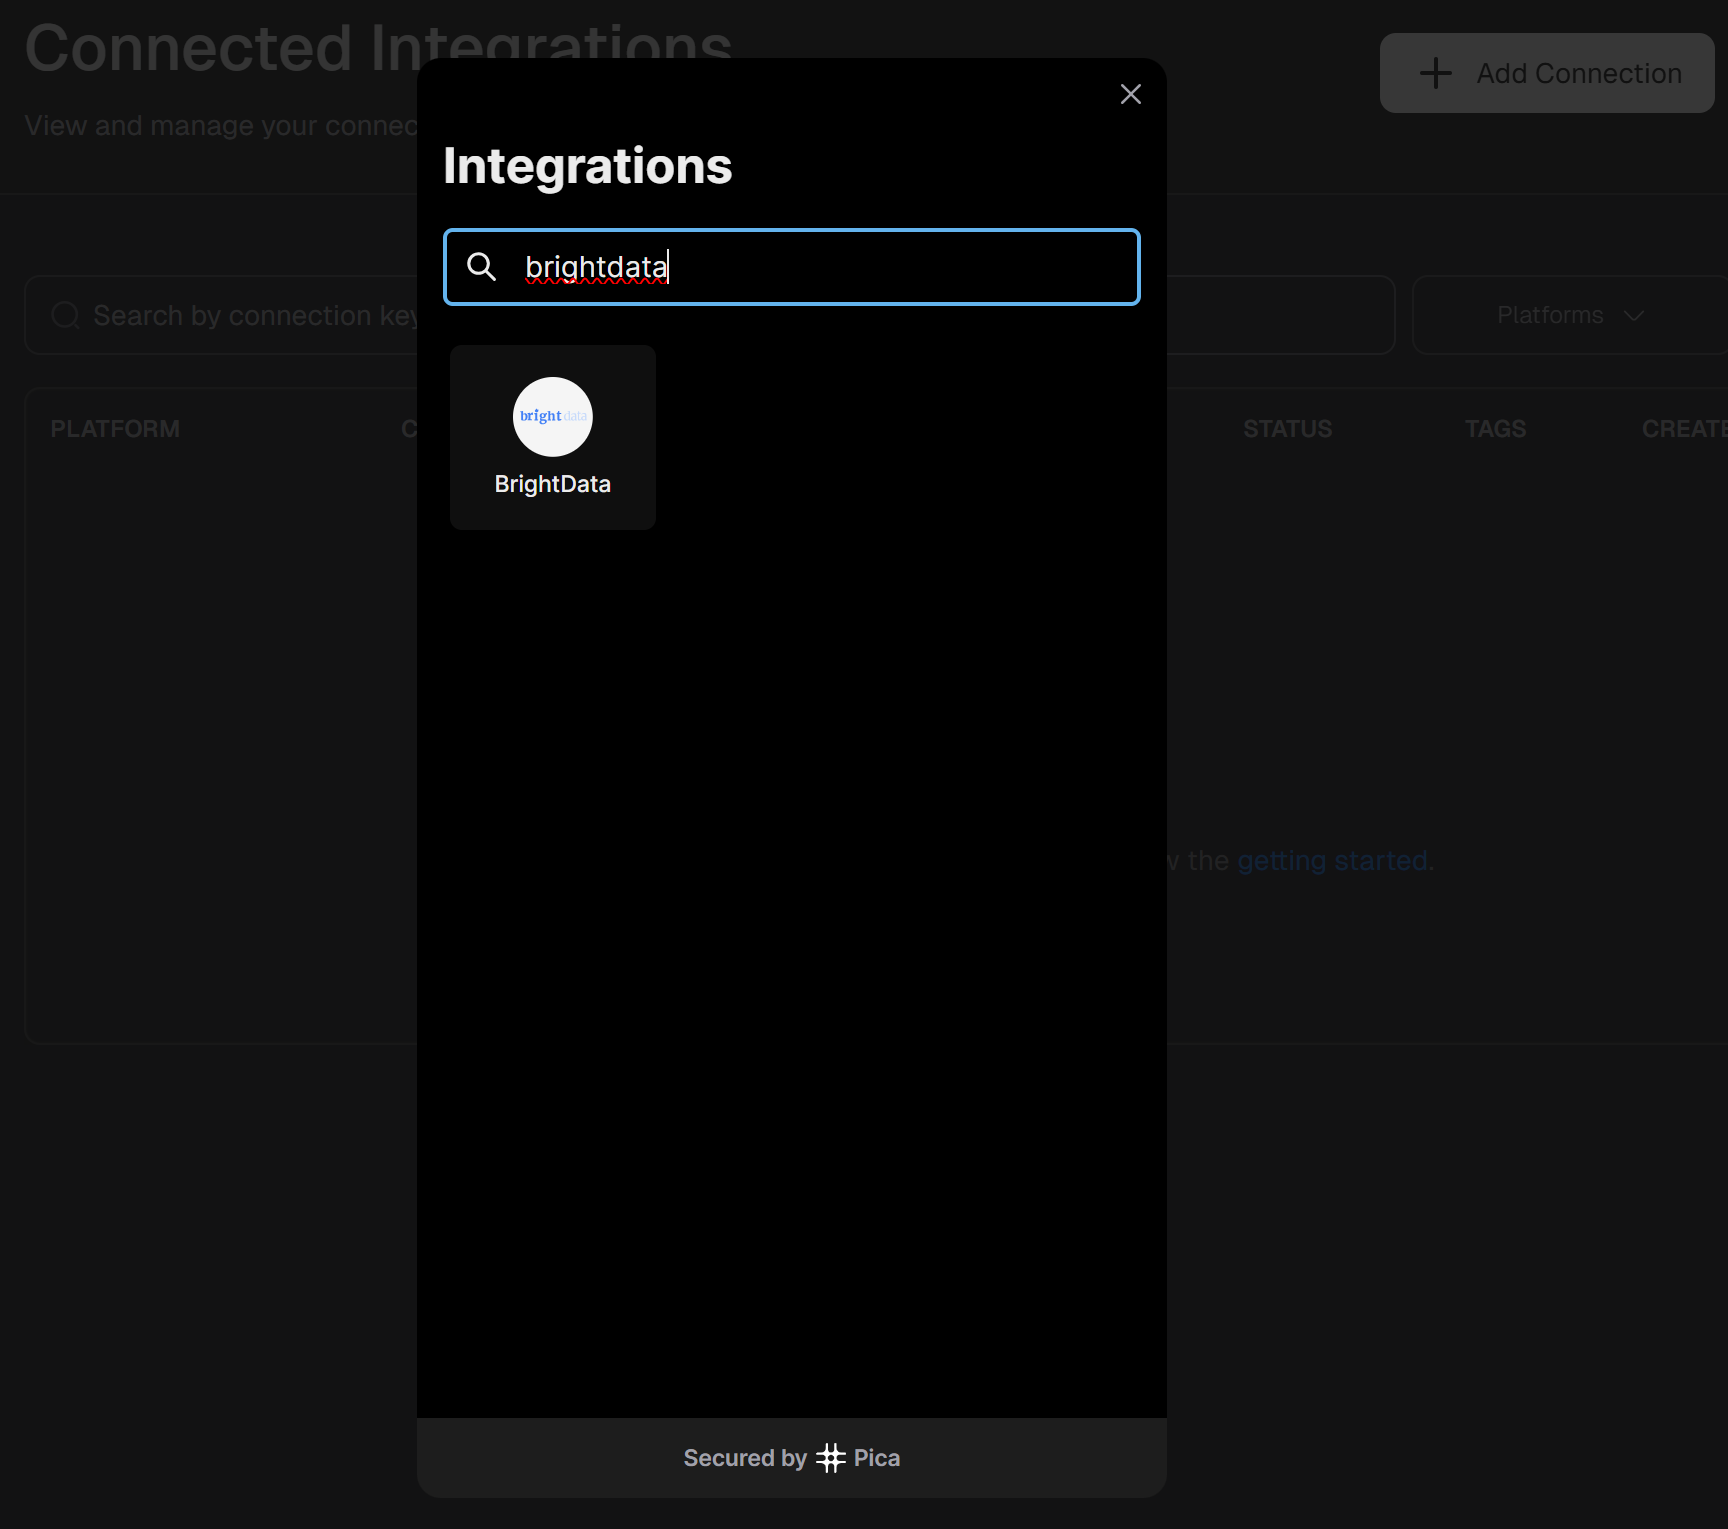
Task: Click the Pica logo icon in the footer
Action: (831, 1458)
